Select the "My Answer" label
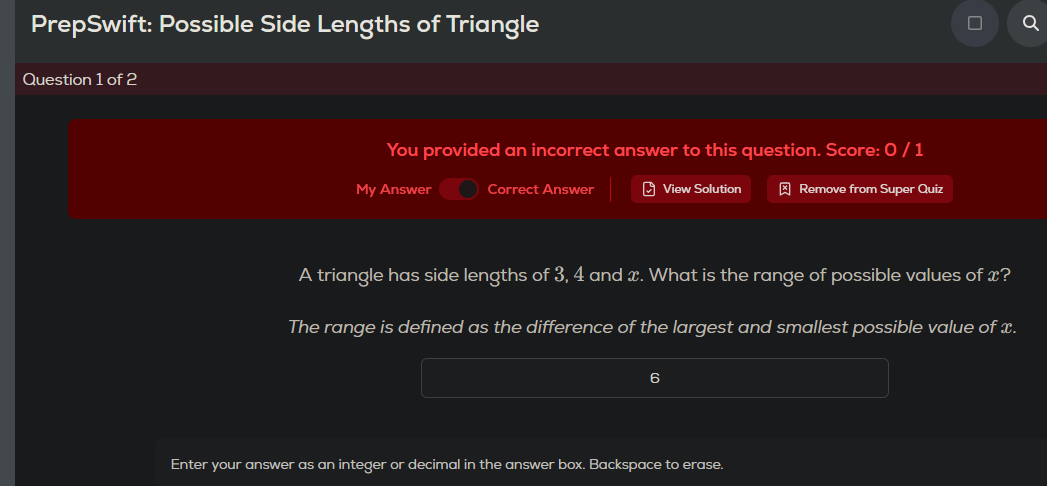Image resolution: width=1047 pixels, height=486 pixels. pos(393,189)
